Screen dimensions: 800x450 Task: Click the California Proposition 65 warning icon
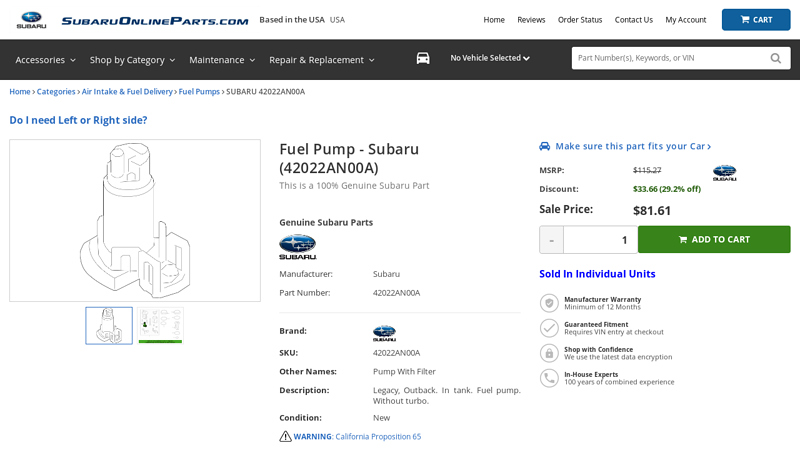(x=285, y=437)
